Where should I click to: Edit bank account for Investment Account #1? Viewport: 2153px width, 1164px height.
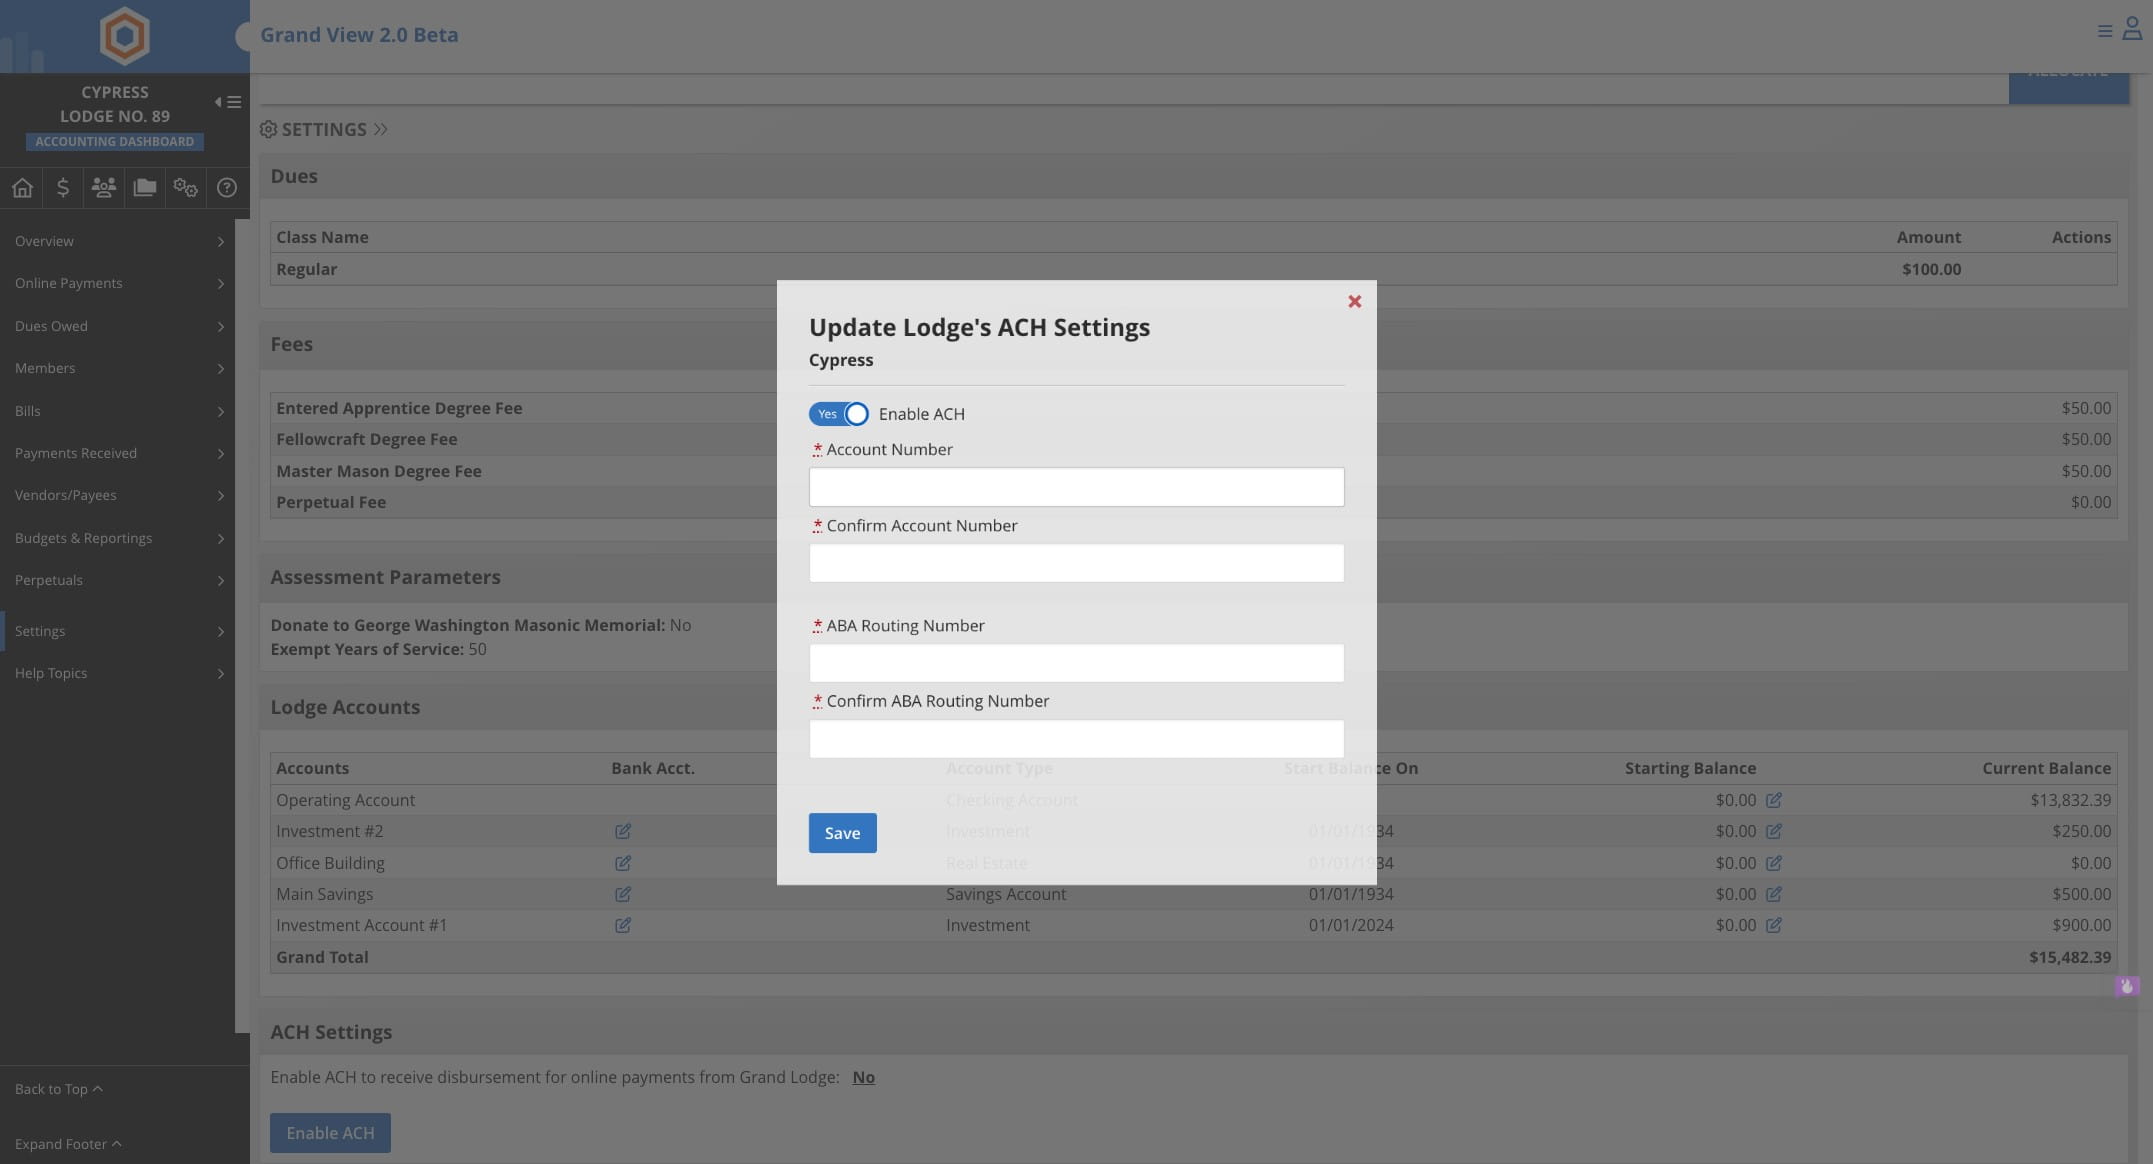tap(622, 925)
